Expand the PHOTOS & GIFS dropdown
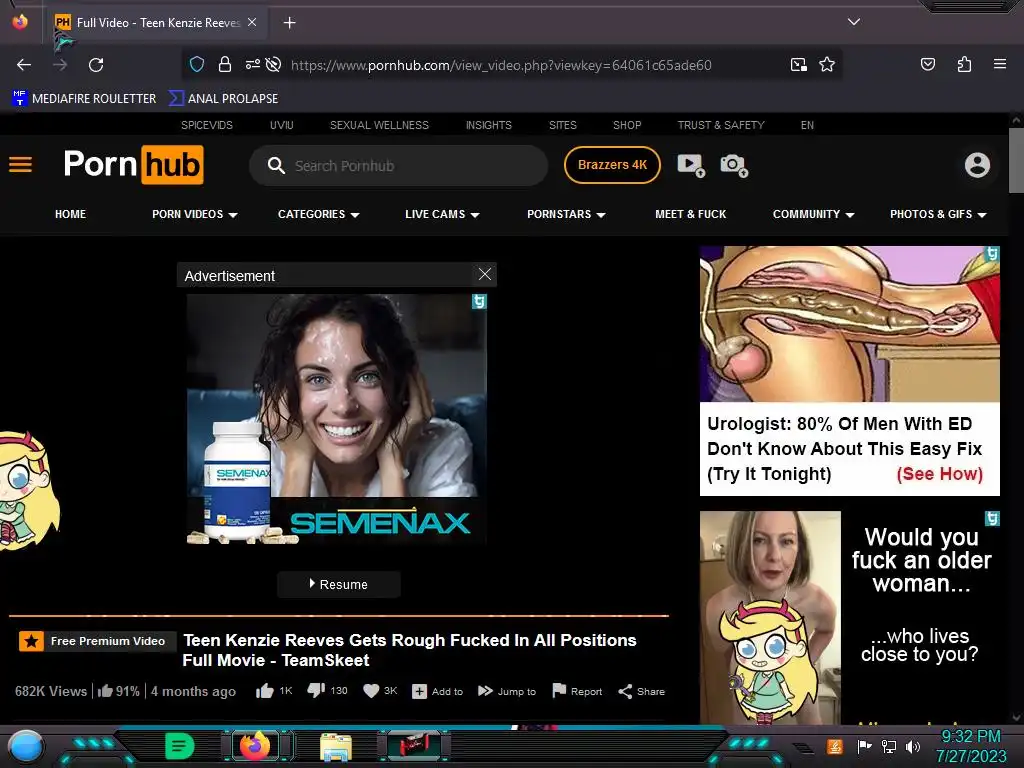1024x768 pixels. 938,214
